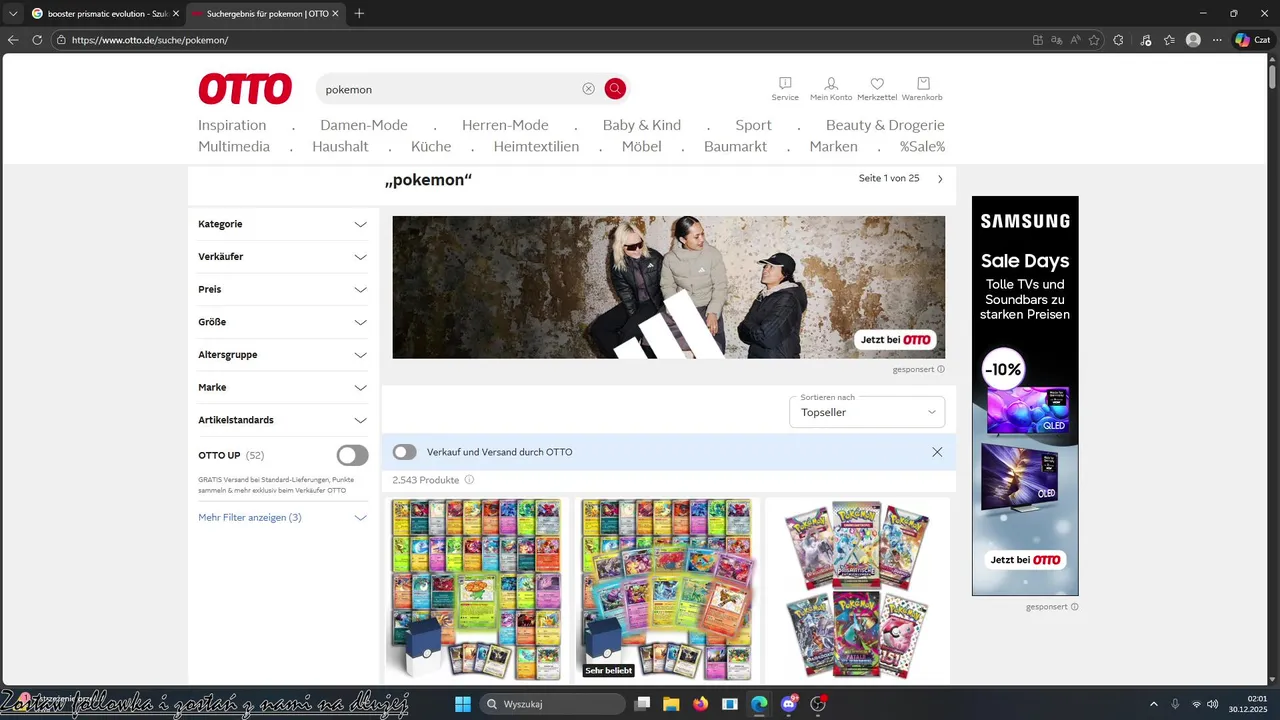The image size is (1280, 720).
Task: Toggle OTTO UP filter switch
Action: coord(352,456)
